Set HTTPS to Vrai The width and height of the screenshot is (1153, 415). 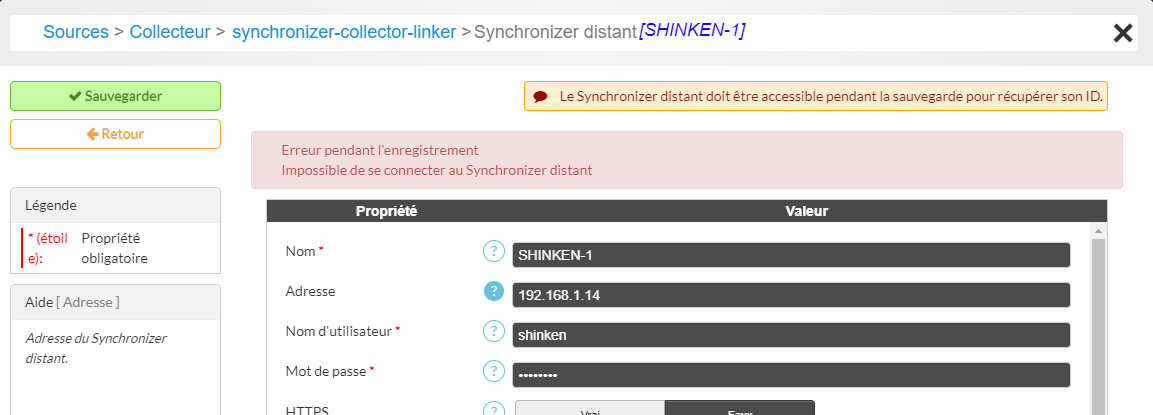click(x=590, y=409)
